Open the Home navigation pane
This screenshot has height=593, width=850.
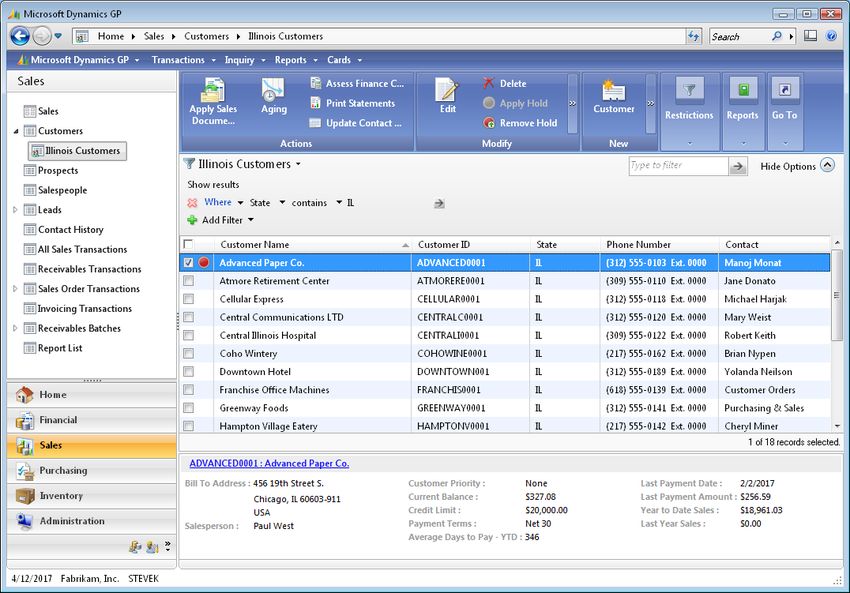92,395
